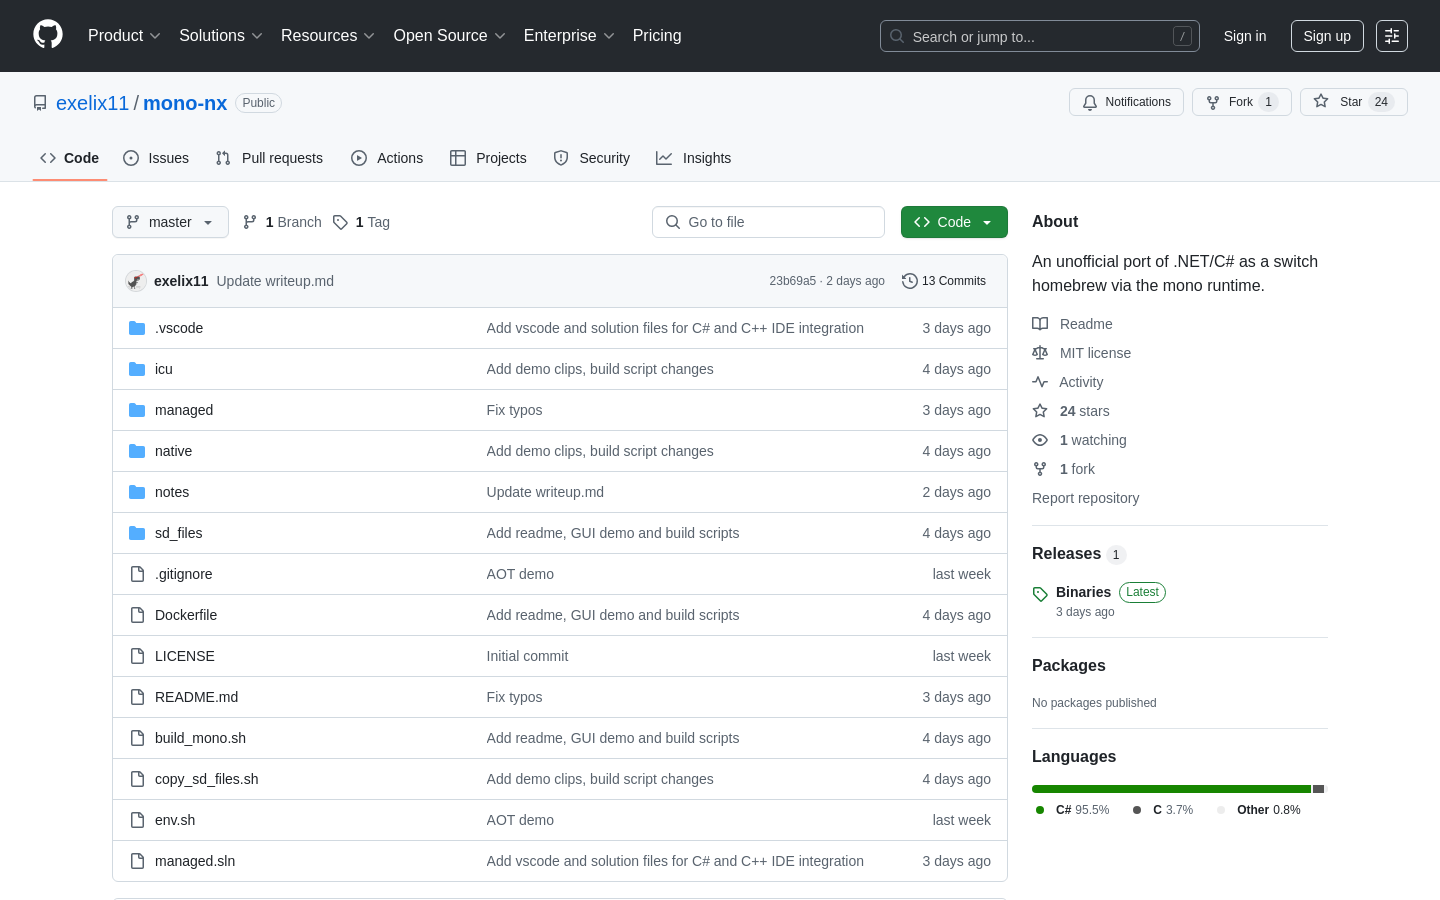The image size is (1440, 900).
Task: Click exelix11 avatar in commit header
Action: [136, 281]
